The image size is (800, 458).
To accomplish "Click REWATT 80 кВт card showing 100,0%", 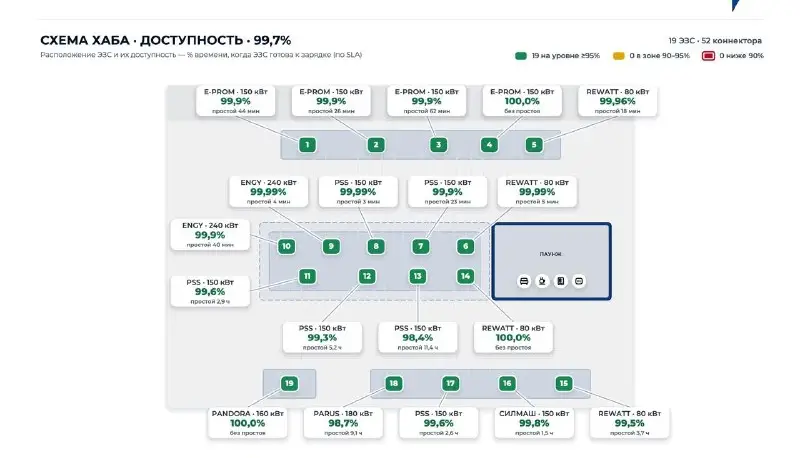I will (x=513, y=338).
